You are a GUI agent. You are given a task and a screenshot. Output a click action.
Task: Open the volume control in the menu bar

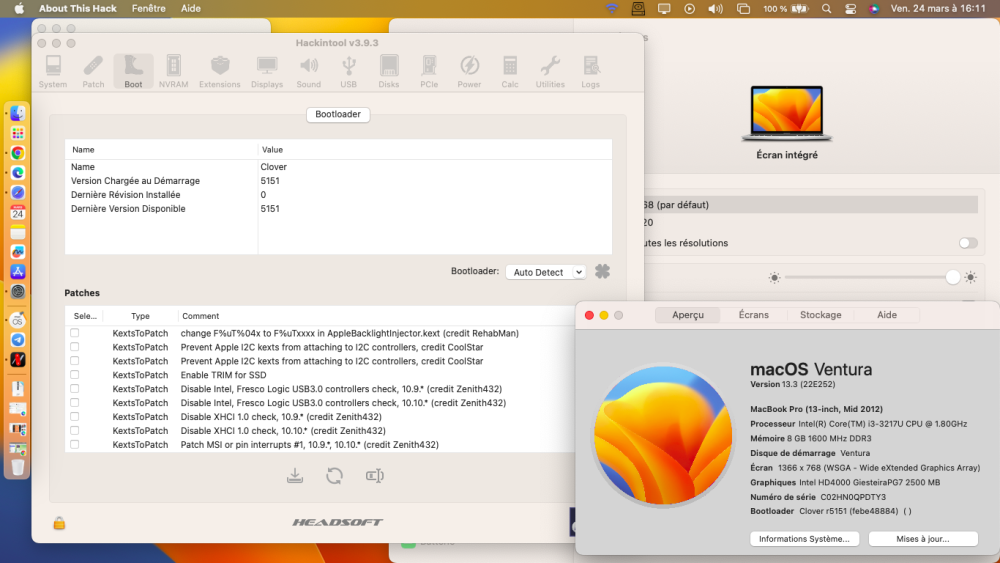pyautogui.click(x=716, y=9)
